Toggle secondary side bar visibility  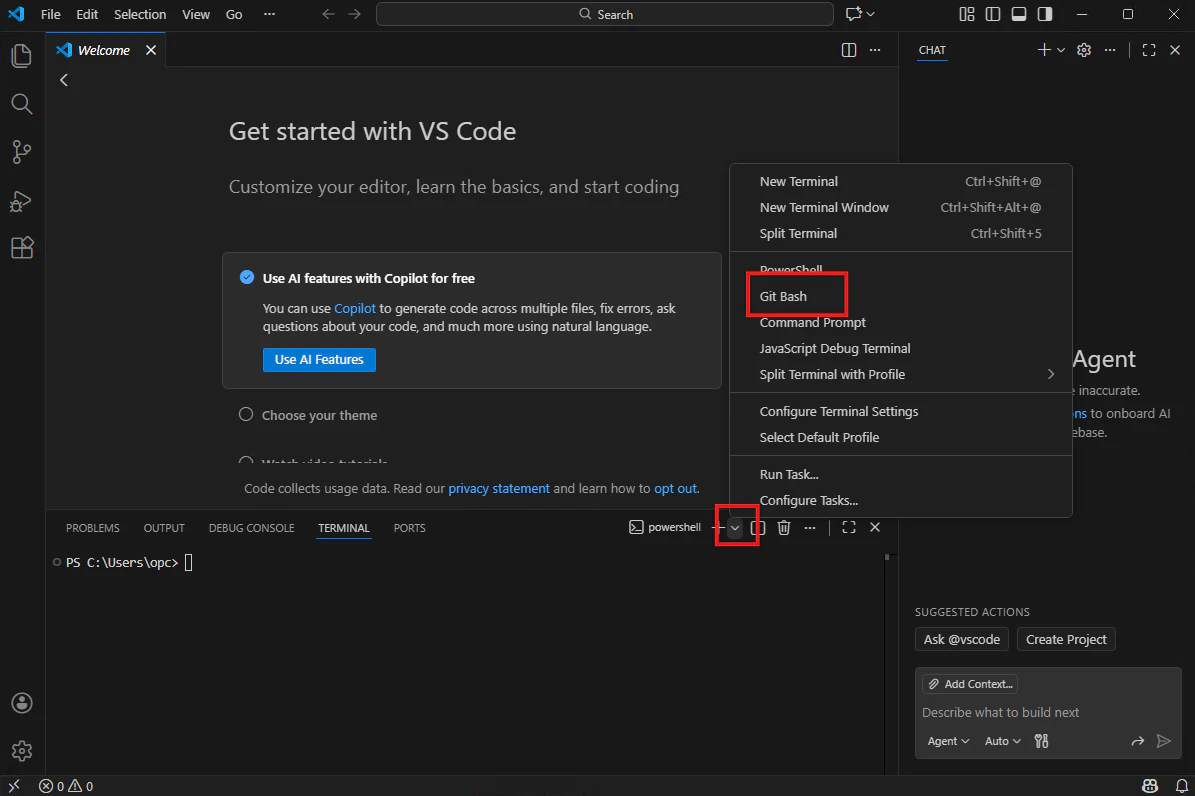(x=1045, y=14)
